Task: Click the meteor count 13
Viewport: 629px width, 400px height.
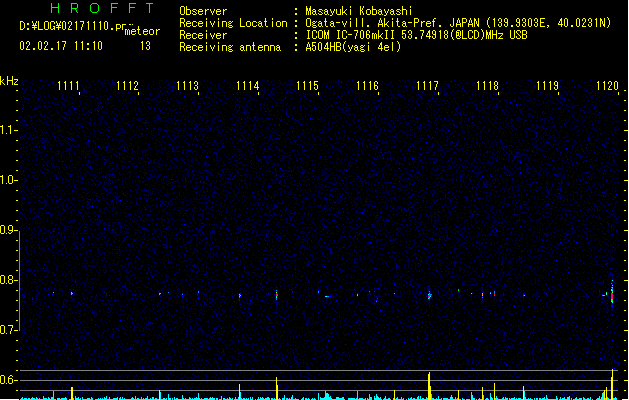Action: [x=145, y=46]
